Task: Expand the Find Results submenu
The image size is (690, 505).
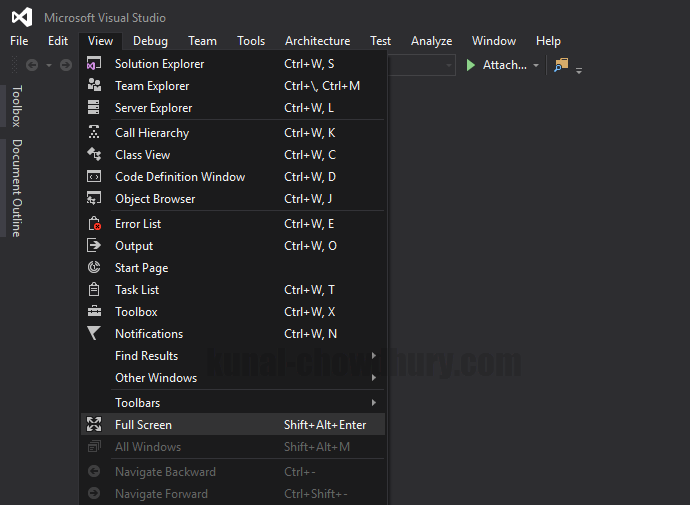Action: (x=374, y=355)
